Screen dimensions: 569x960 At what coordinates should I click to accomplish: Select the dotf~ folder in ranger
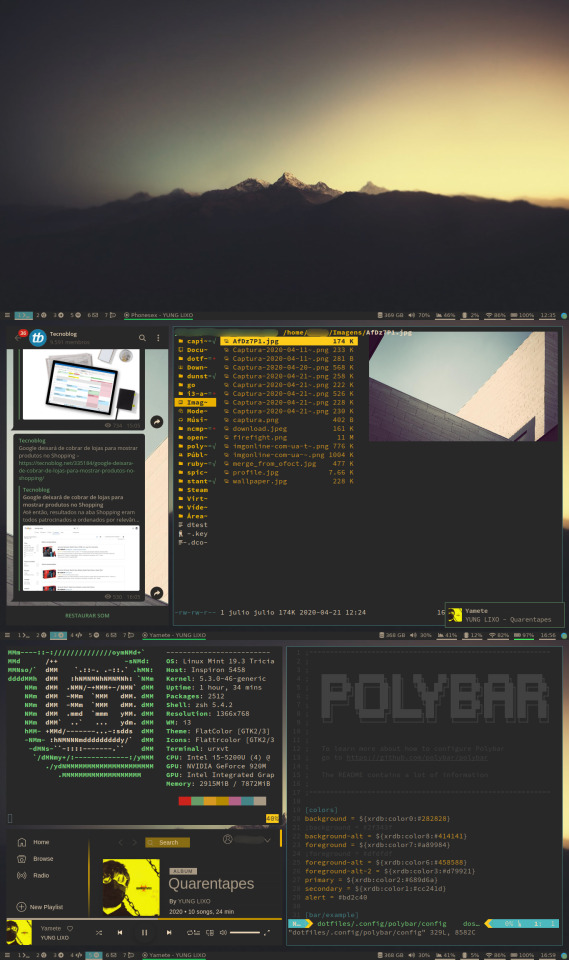click(196, 359)
